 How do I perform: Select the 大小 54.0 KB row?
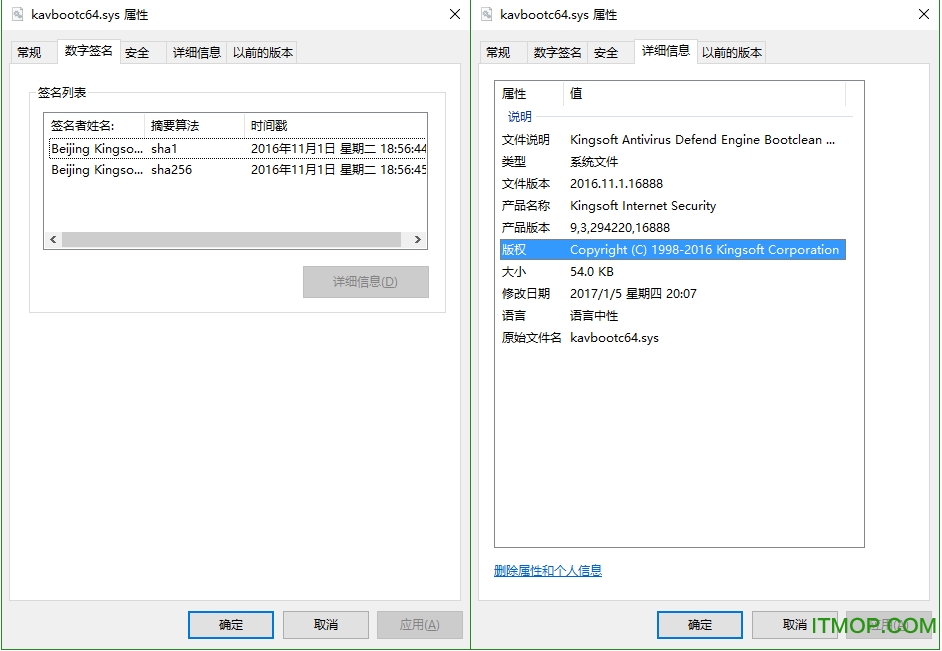(x=673, y=272)
